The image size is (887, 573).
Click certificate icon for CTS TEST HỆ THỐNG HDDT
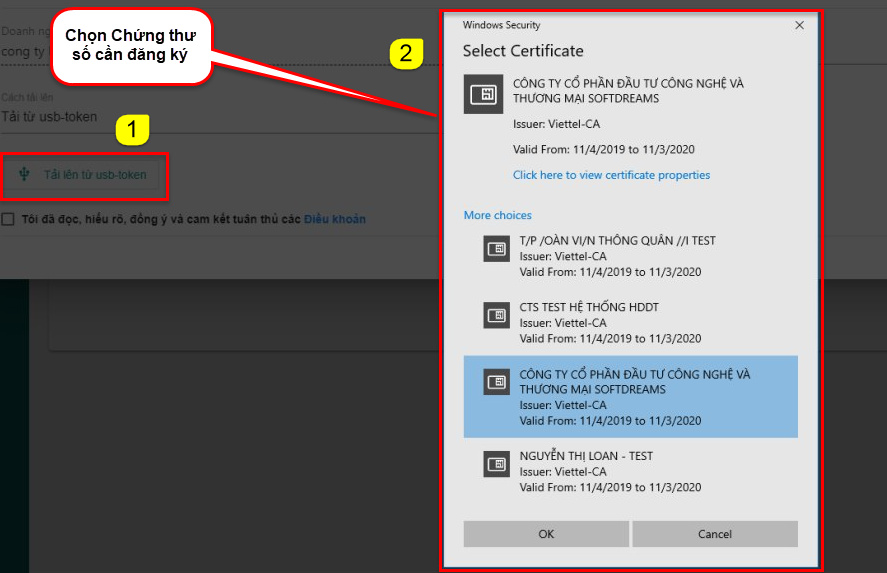pyautogui.click(x=496, y=315)
